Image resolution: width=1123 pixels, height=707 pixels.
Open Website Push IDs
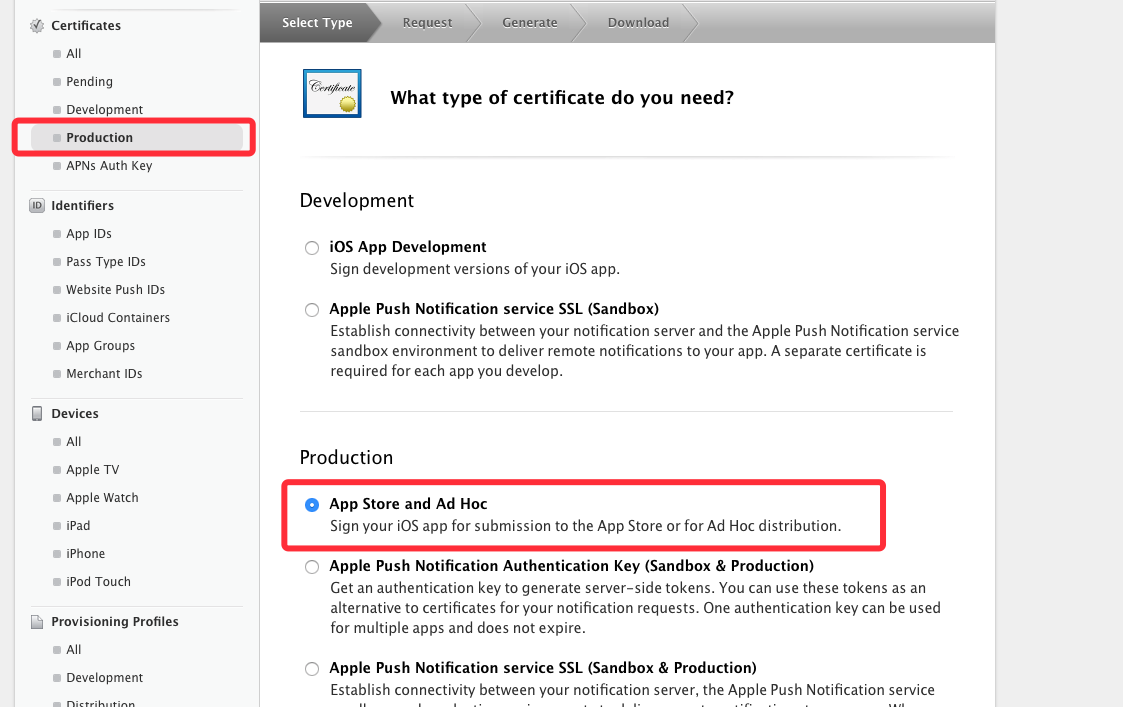pyautogui.click(x=115, y=289)
